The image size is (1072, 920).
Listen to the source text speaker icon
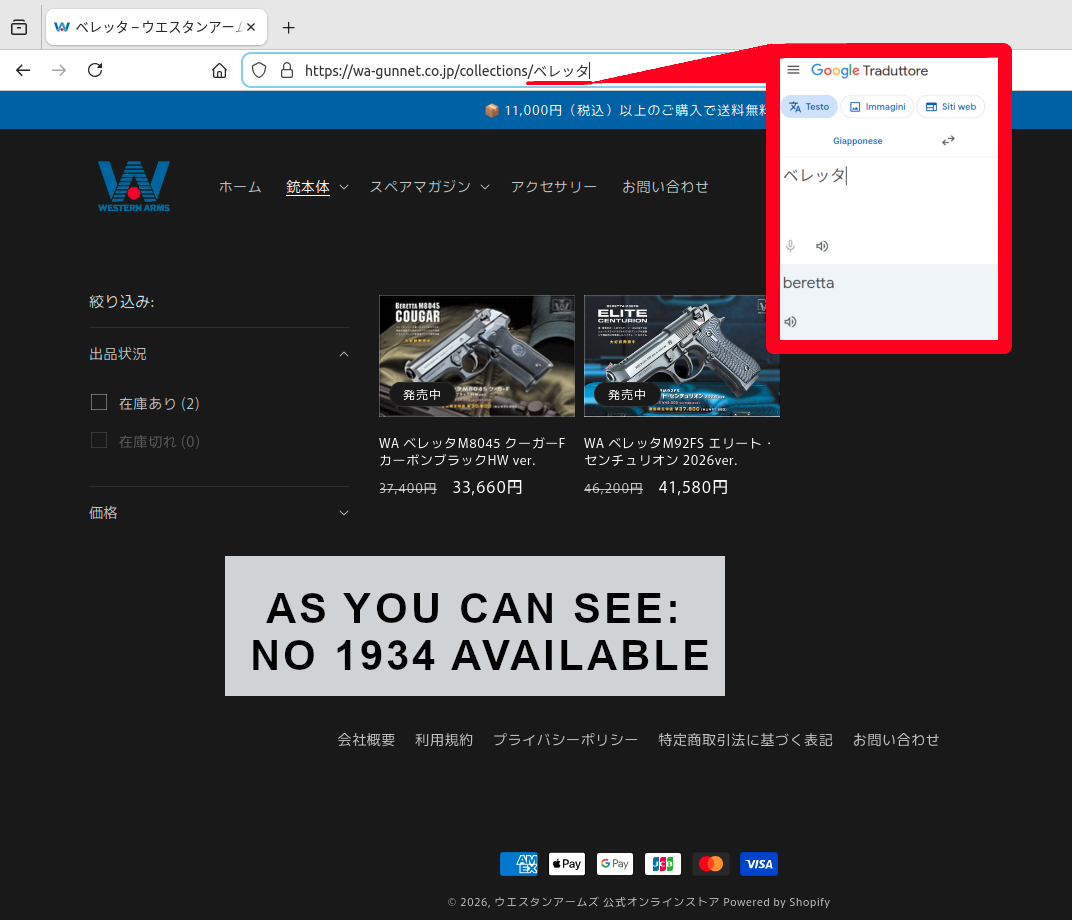coord(822,246)
